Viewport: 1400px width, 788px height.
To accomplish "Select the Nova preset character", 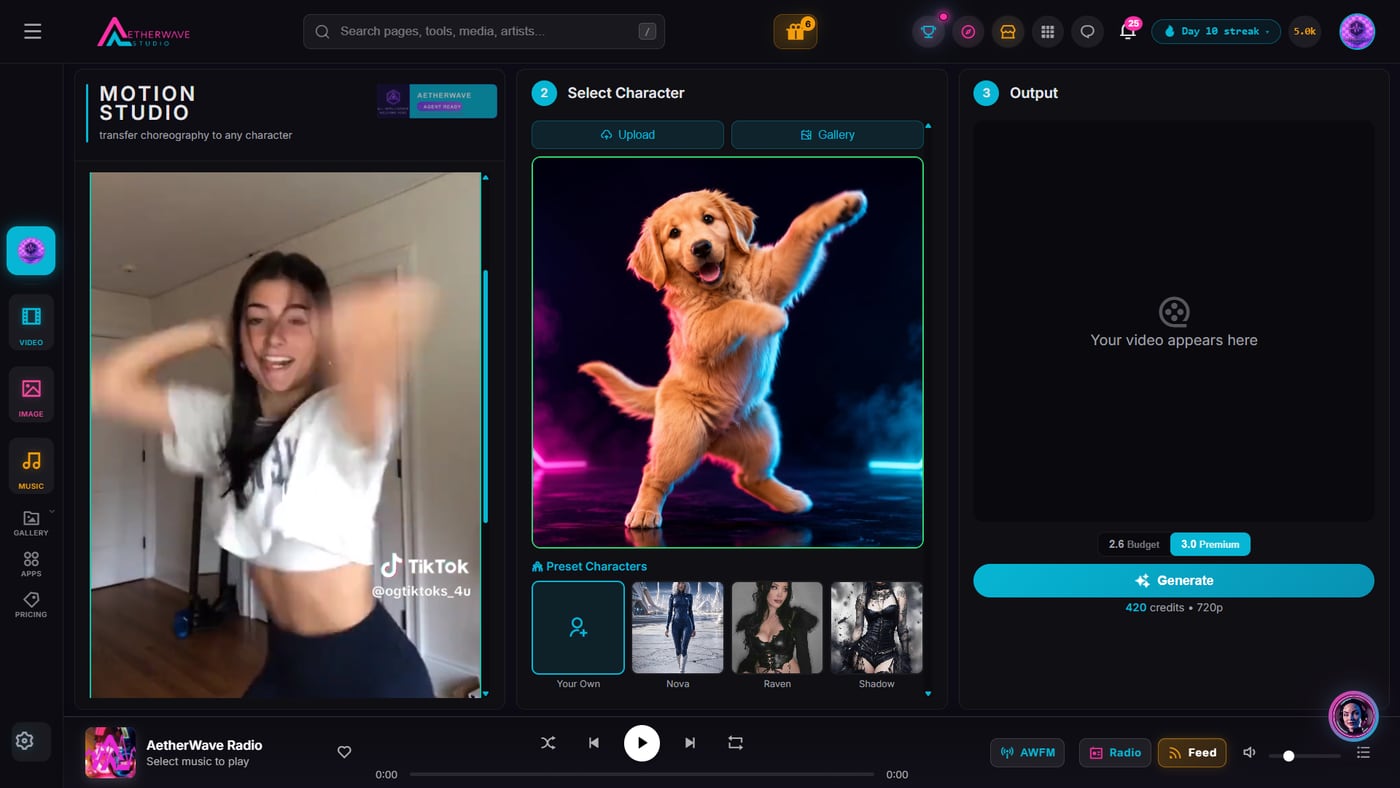I will pos(677,628).
